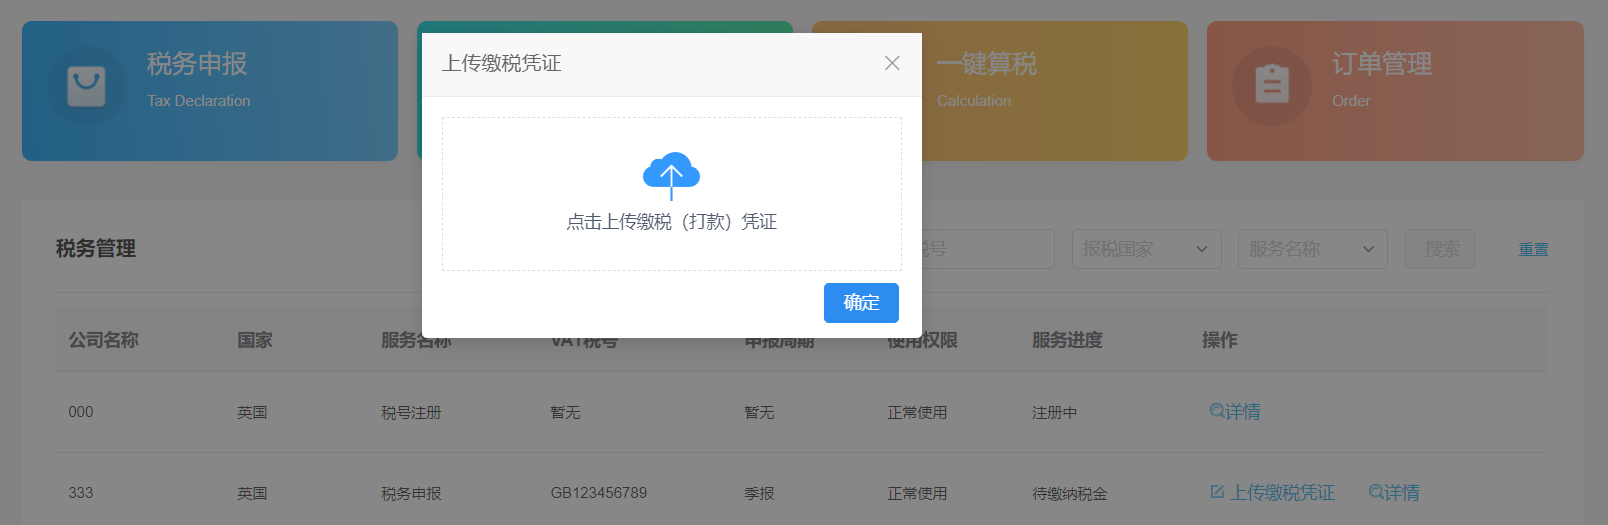Click the shopping bag icon on 税务申报 card

click(86, 86)
